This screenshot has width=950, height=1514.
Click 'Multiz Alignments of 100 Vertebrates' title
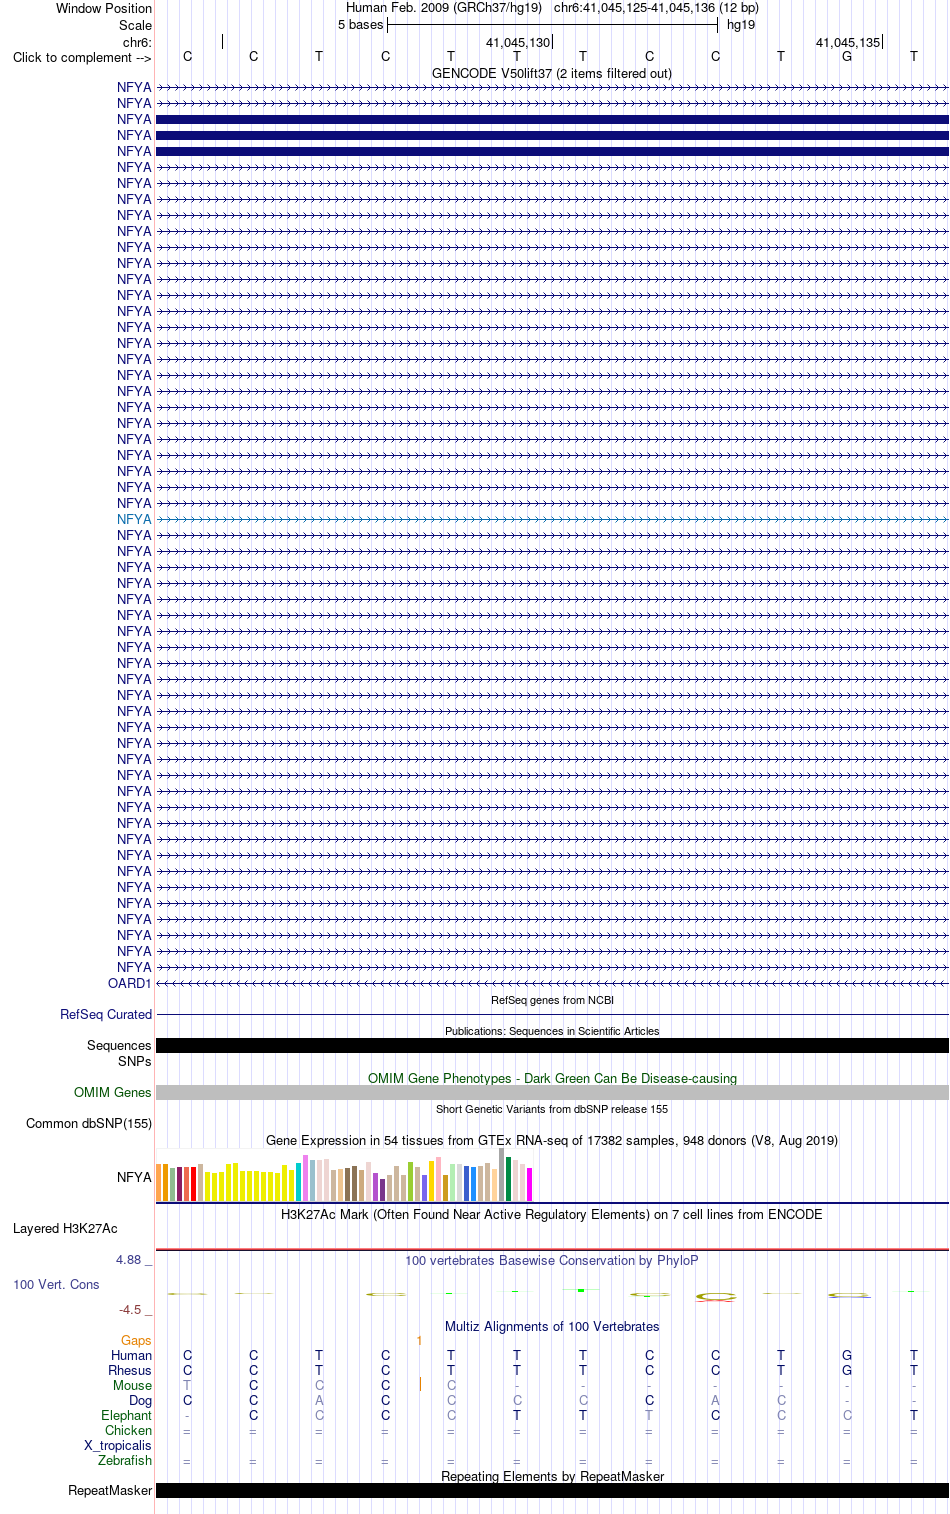click(552, 1326)
